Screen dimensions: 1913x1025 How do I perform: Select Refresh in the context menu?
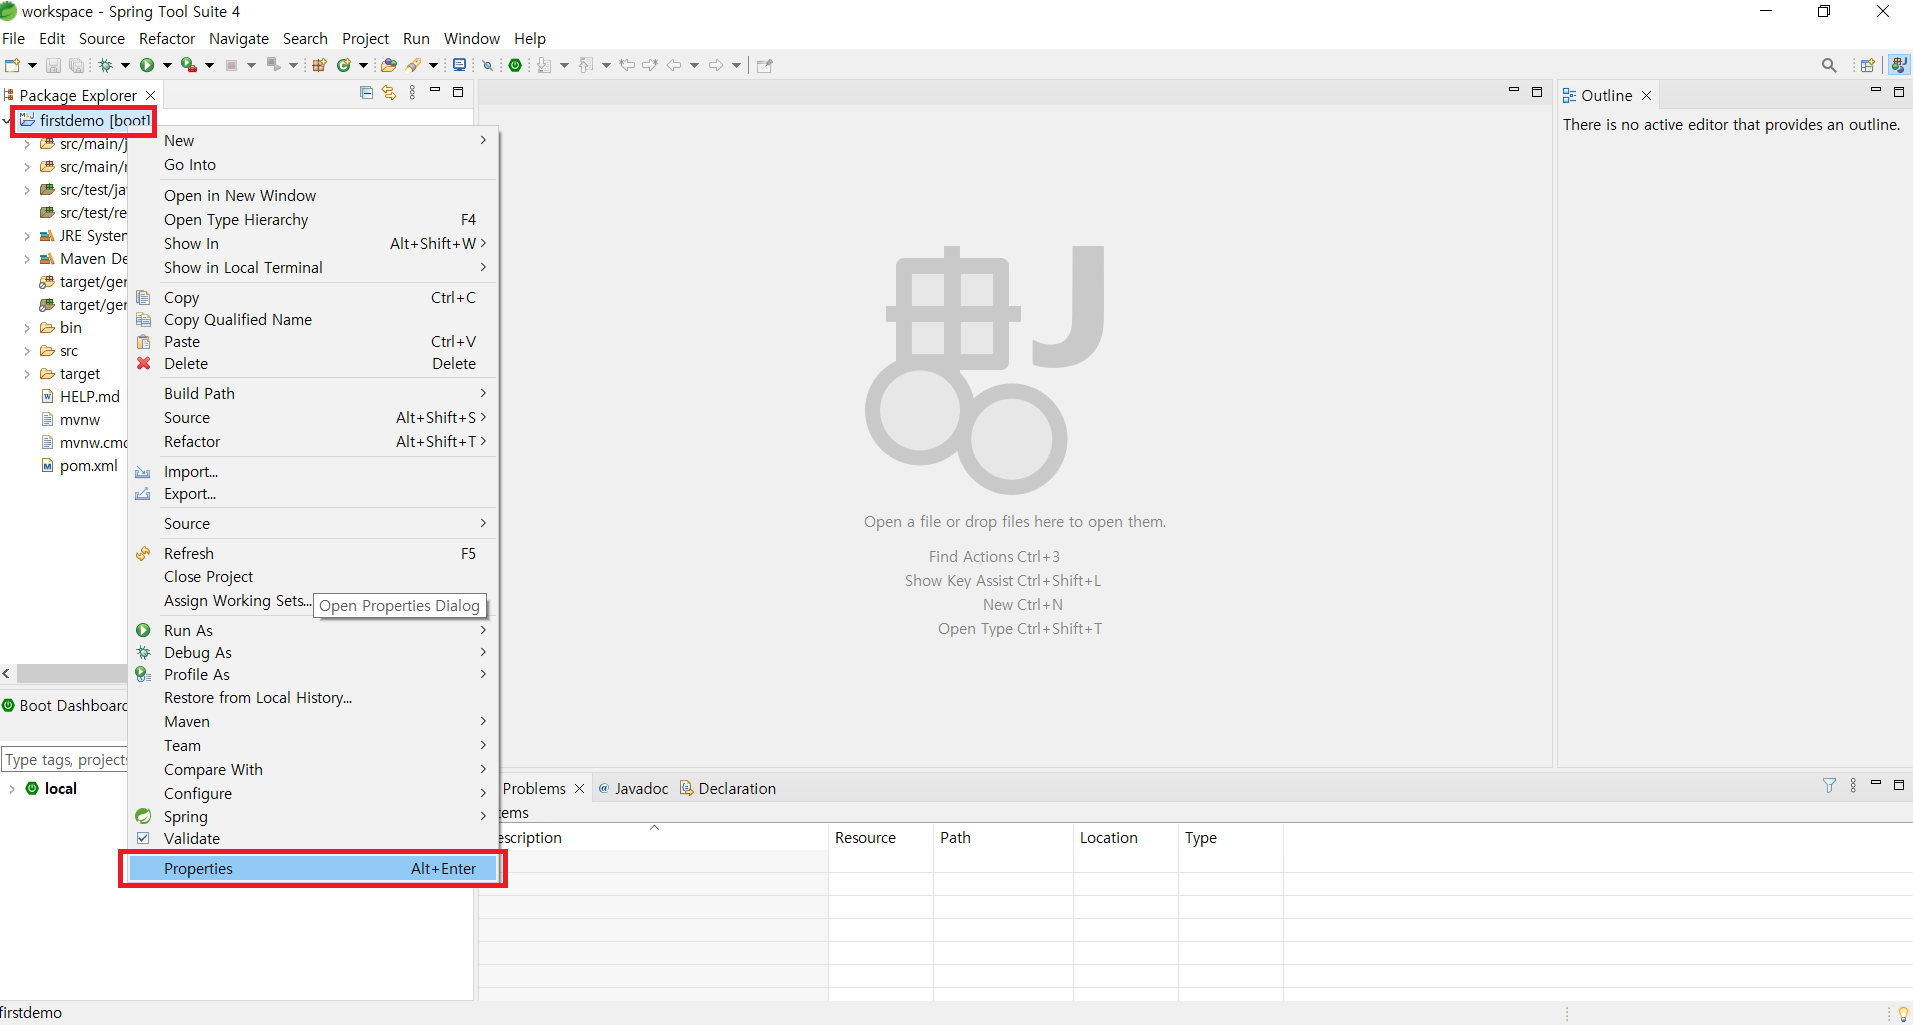coord(315,553)
